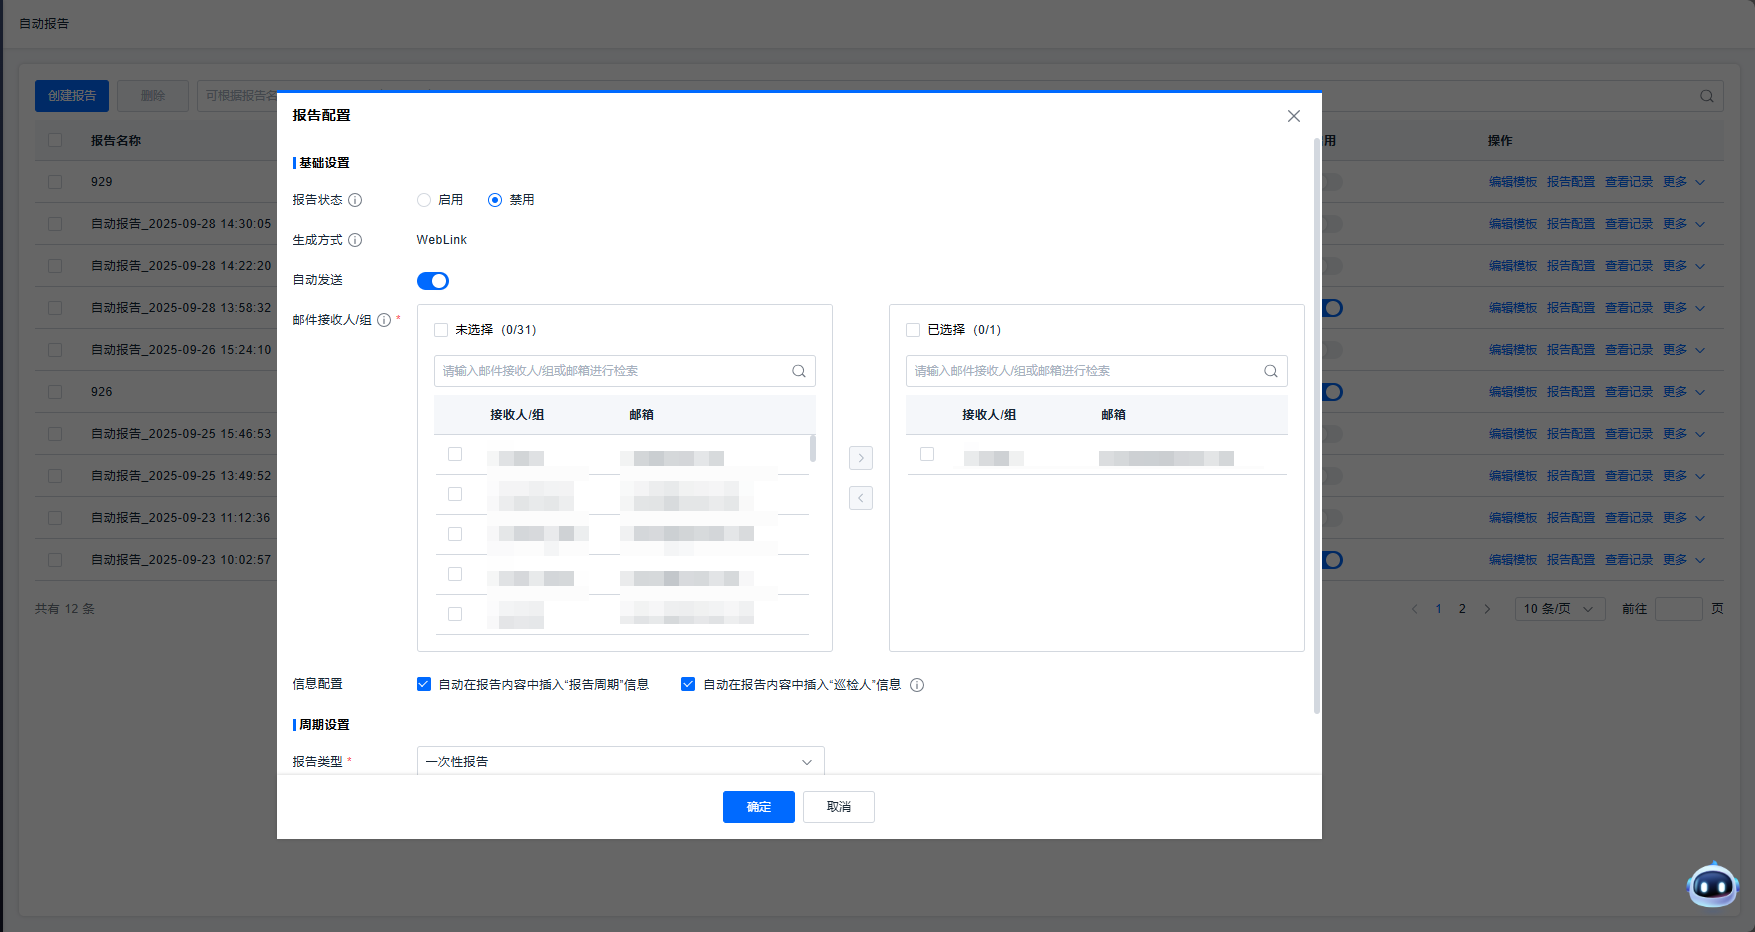Click the info icon next to 生成方式
The image size is (1755, 932).
tap(355, 240)
